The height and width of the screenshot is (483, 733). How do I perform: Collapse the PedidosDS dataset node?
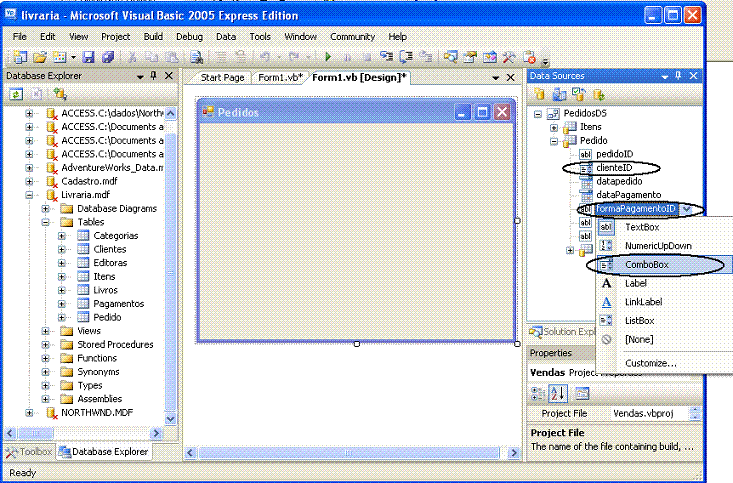[x=538, y=114]
